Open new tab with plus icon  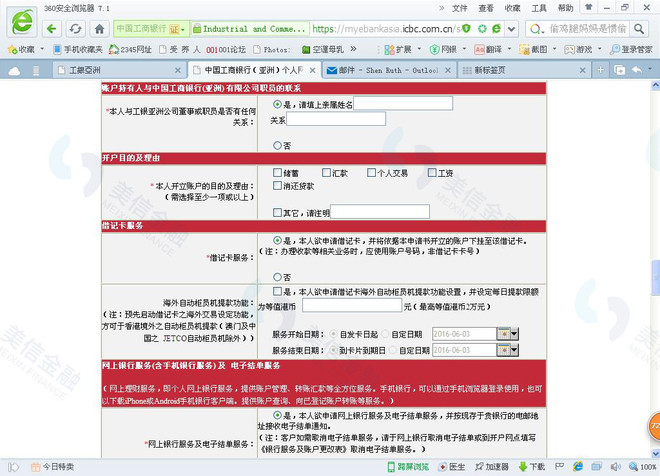click(600, 70)
